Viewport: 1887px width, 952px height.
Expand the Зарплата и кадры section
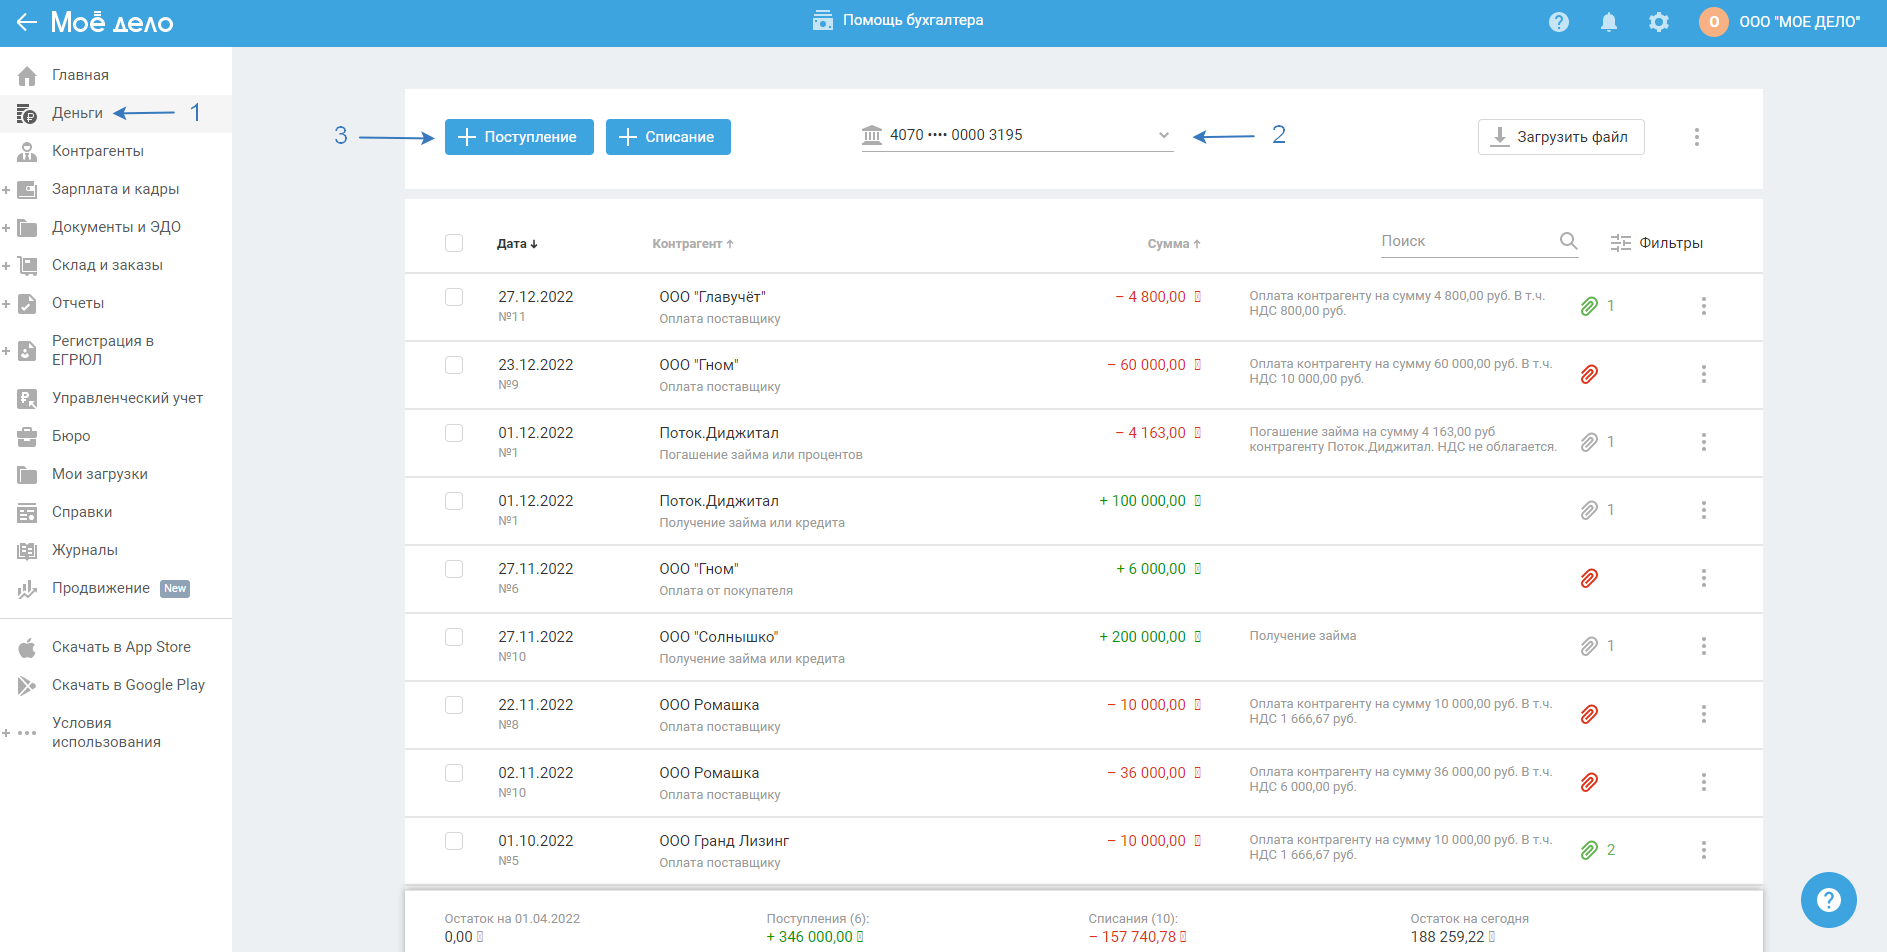pyautogui.click(x=7, y=190)
